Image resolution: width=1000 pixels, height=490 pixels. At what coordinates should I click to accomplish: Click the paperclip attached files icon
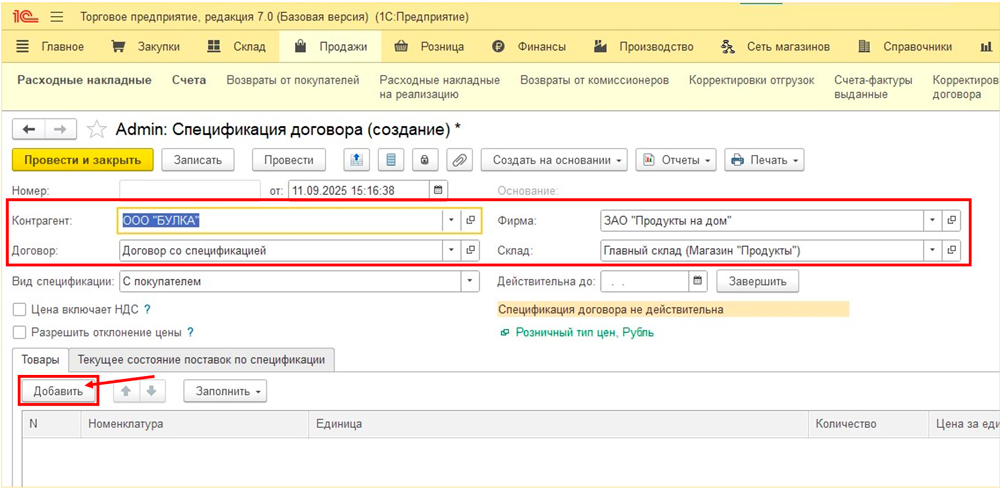[459, 160]
